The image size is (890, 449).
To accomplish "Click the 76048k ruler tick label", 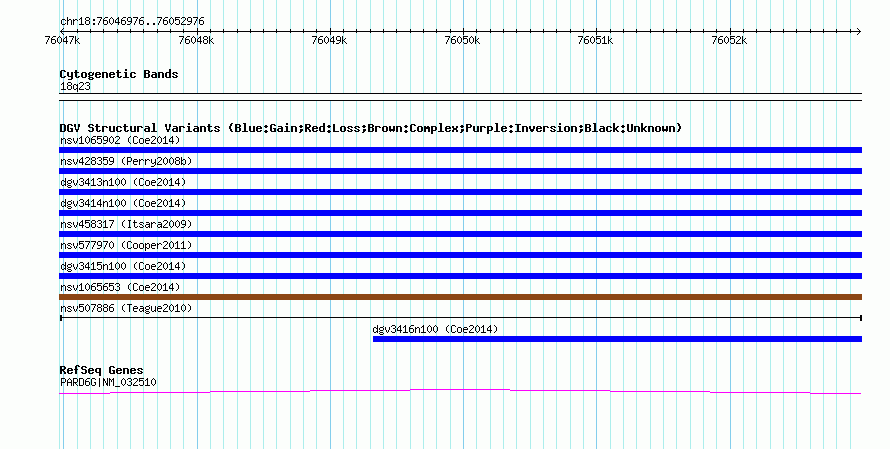I will tap(196, 40).
